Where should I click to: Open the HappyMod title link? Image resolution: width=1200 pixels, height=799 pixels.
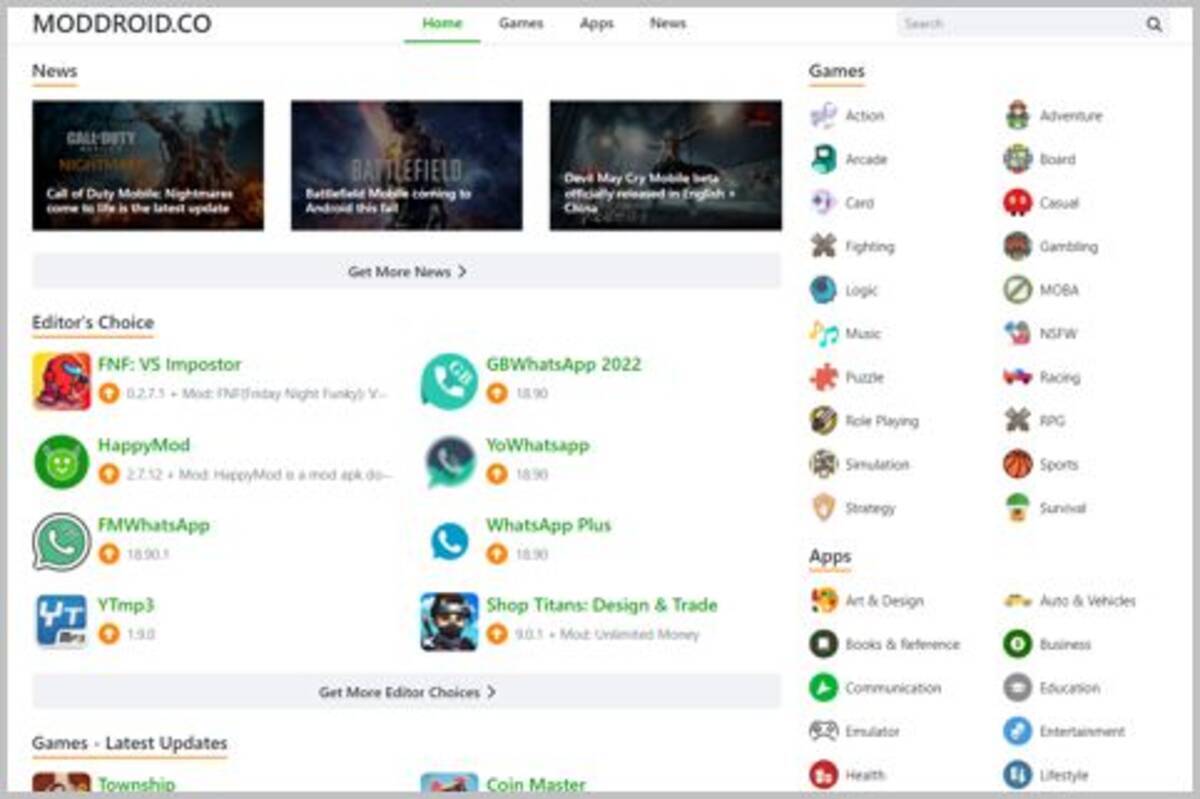tap(144, 445)
